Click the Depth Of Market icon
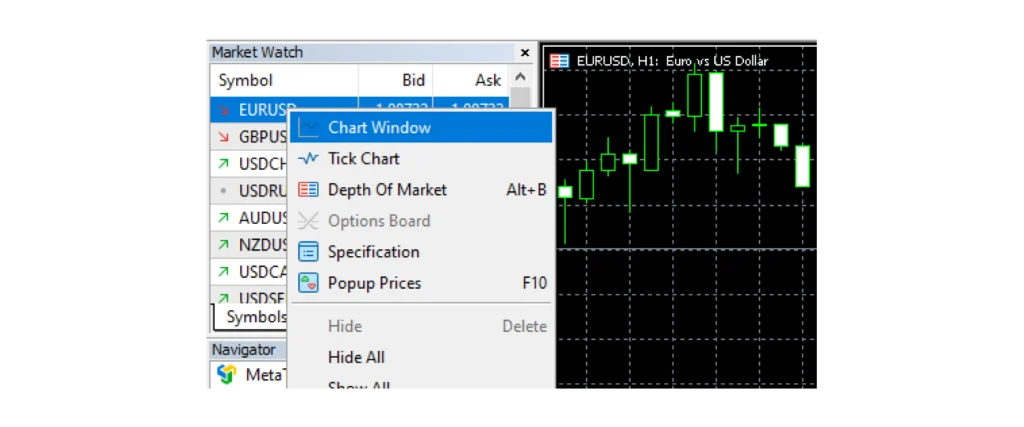Screen dimensions: 1024x427 [309, 190]
